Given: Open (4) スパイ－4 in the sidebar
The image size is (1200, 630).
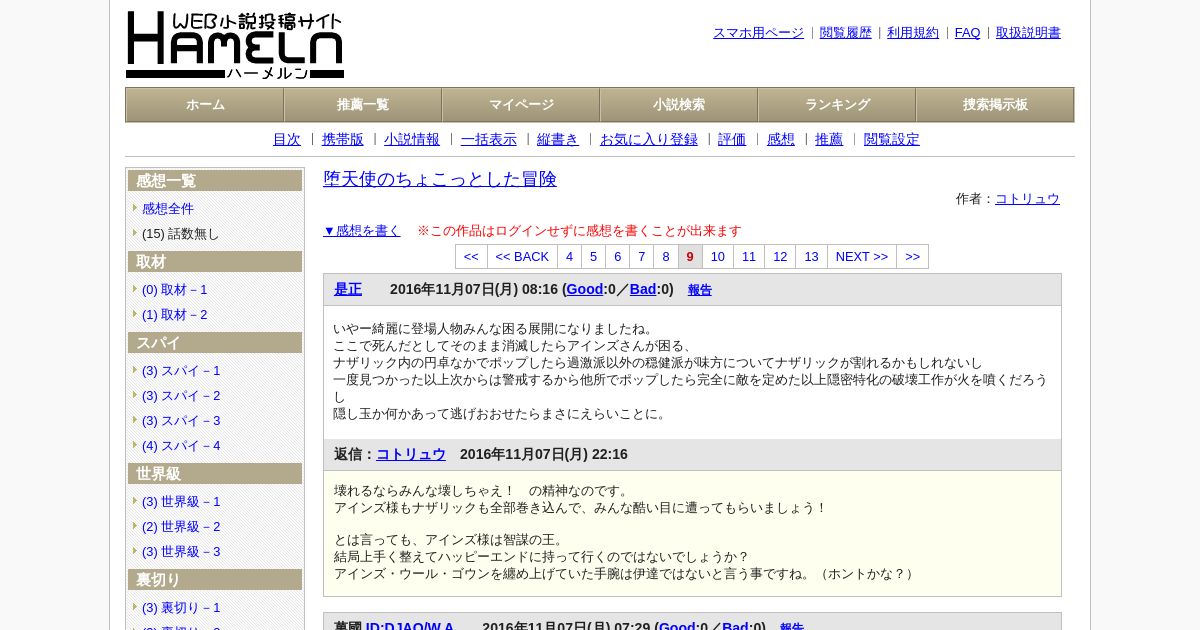Looking at the screenshot, I should point(181,446).
